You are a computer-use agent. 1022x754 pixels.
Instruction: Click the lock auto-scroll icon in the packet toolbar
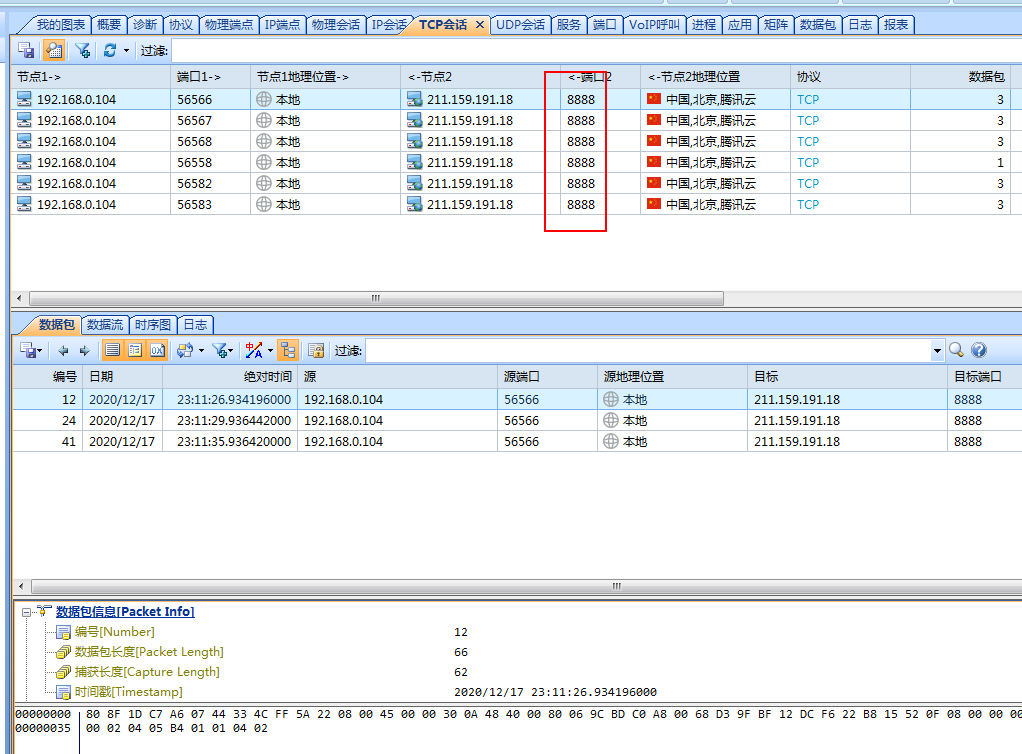316,351
